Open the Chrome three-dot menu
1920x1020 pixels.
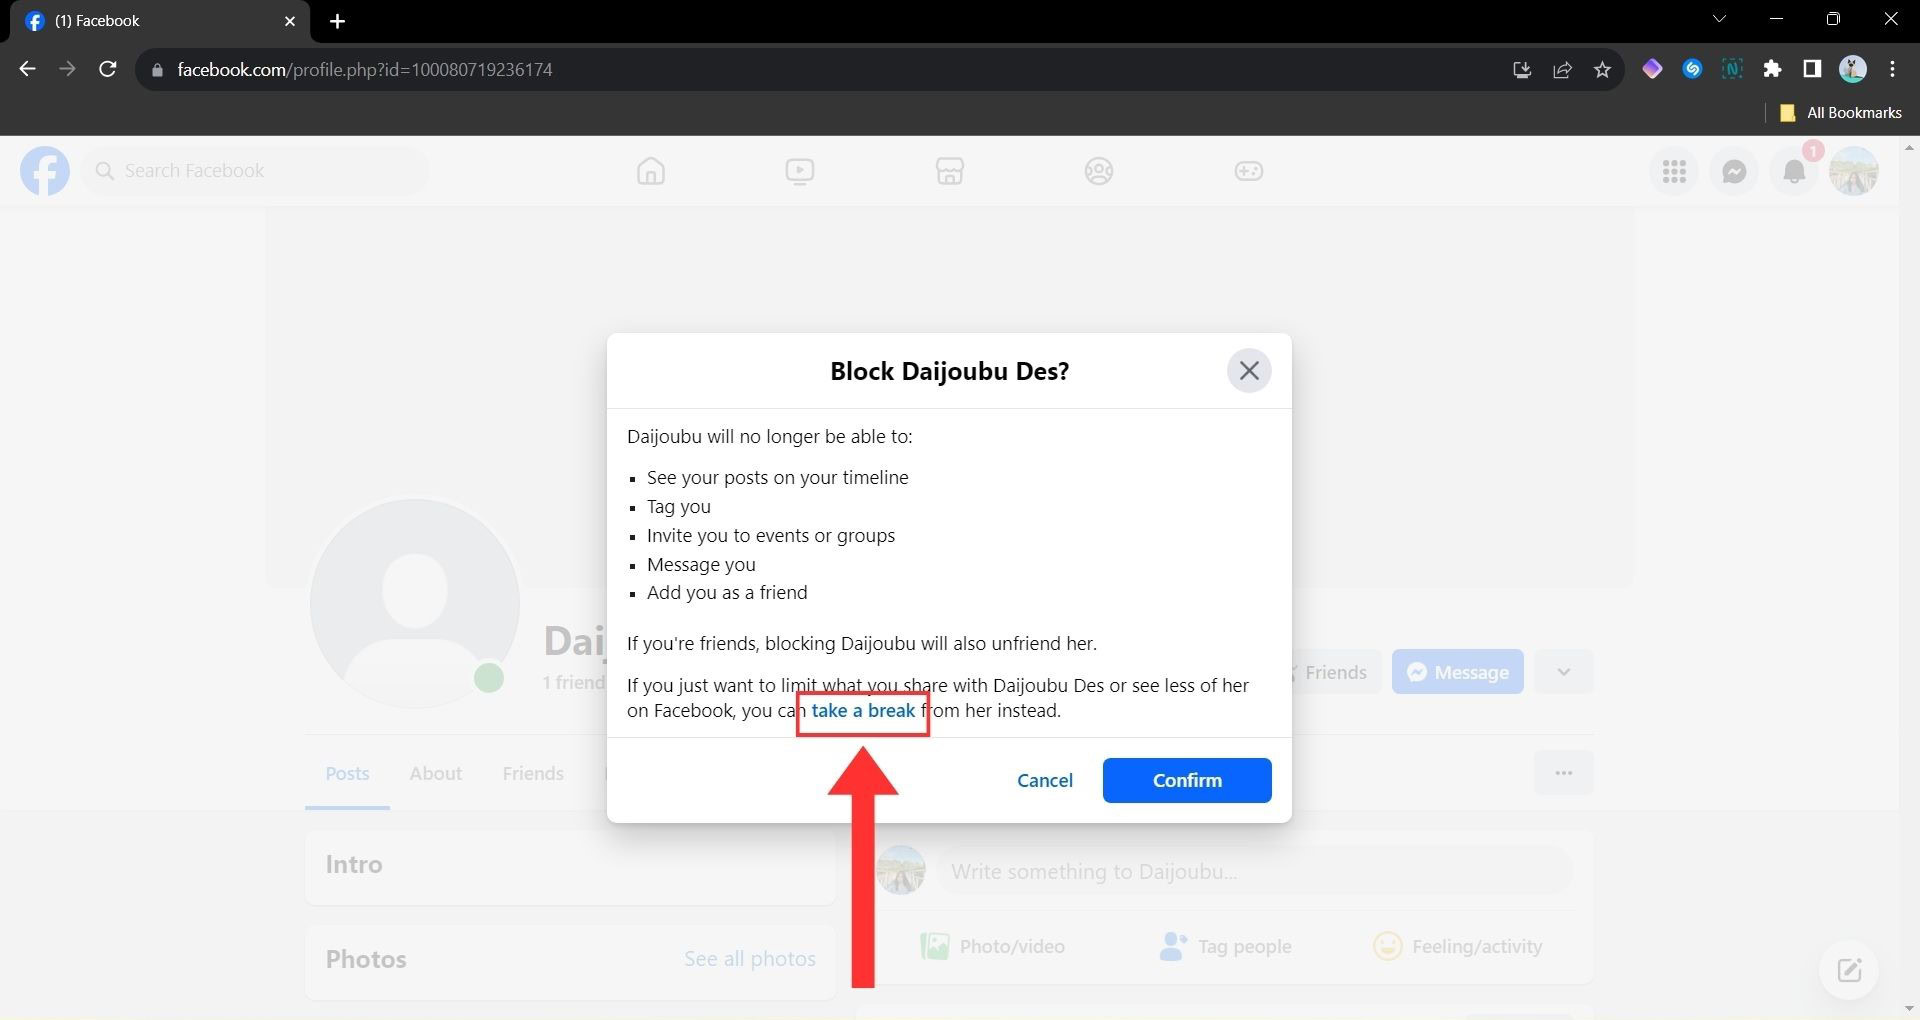[x=1892, y=69]
